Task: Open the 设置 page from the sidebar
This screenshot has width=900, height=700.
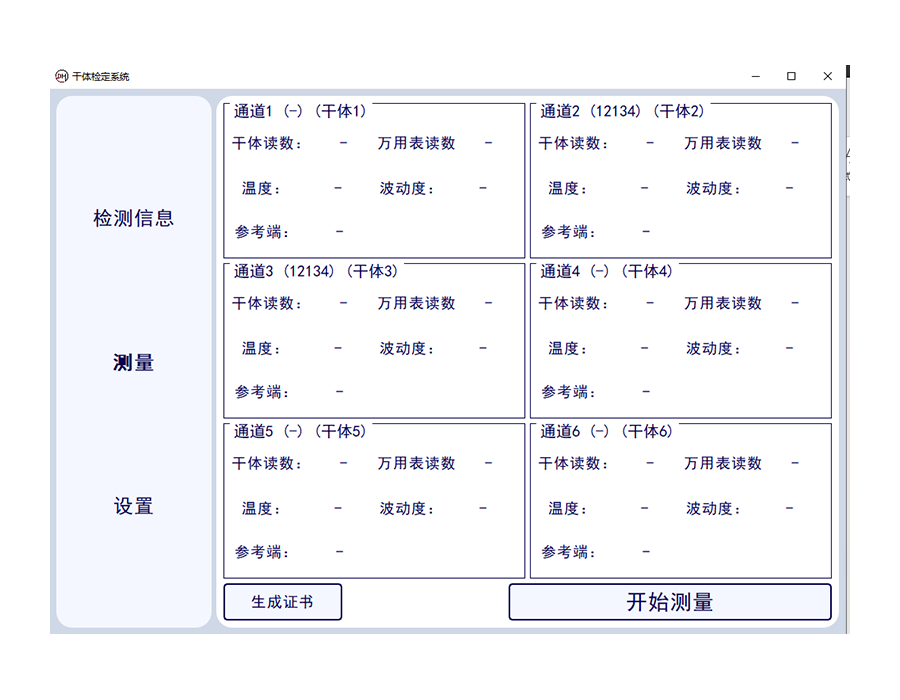Action: pyautogui.click(x=134, y=507)
